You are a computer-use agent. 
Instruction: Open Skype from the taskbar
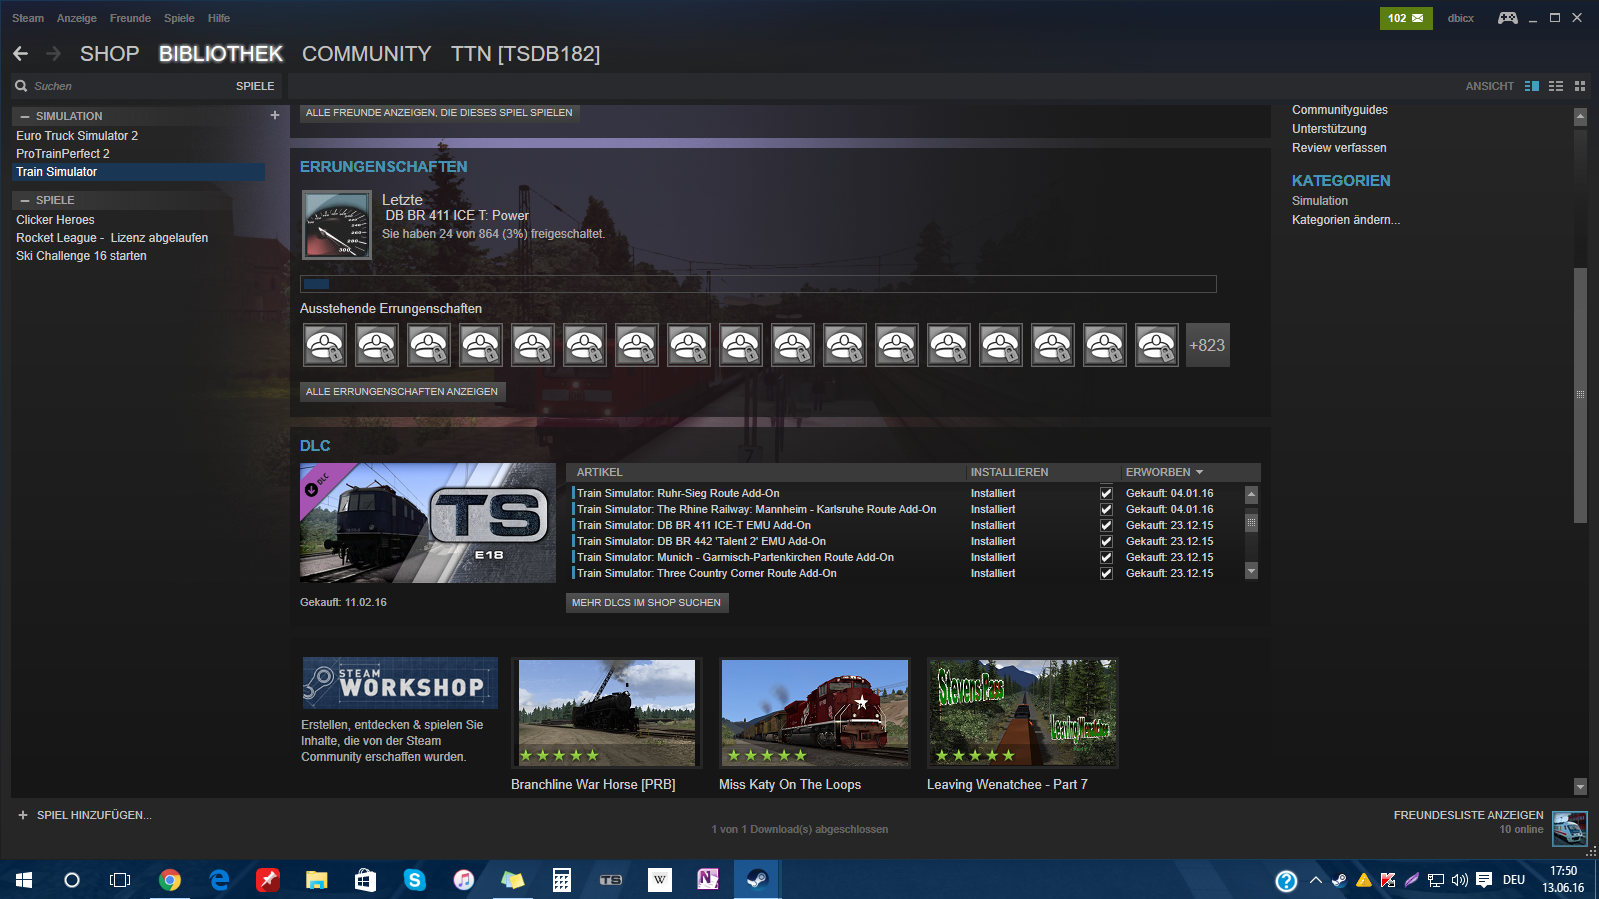415,880
